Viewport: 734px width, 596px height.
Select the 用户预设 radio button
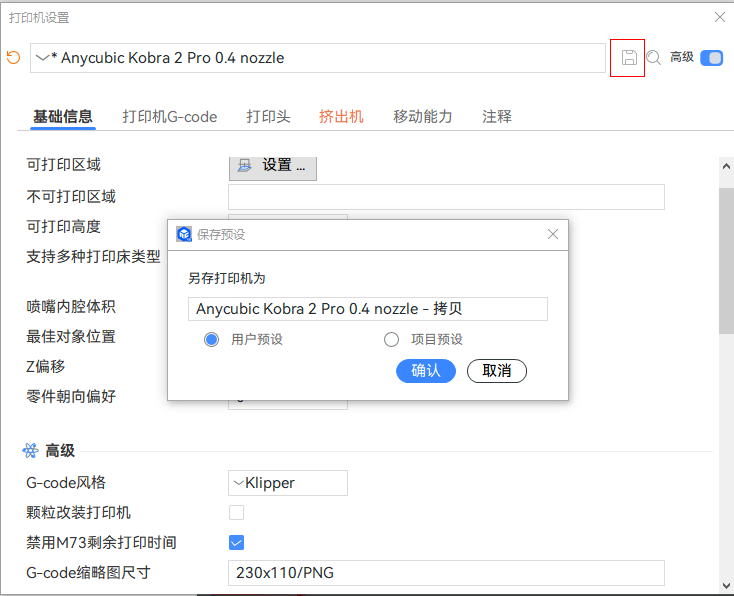pos(211,339)
